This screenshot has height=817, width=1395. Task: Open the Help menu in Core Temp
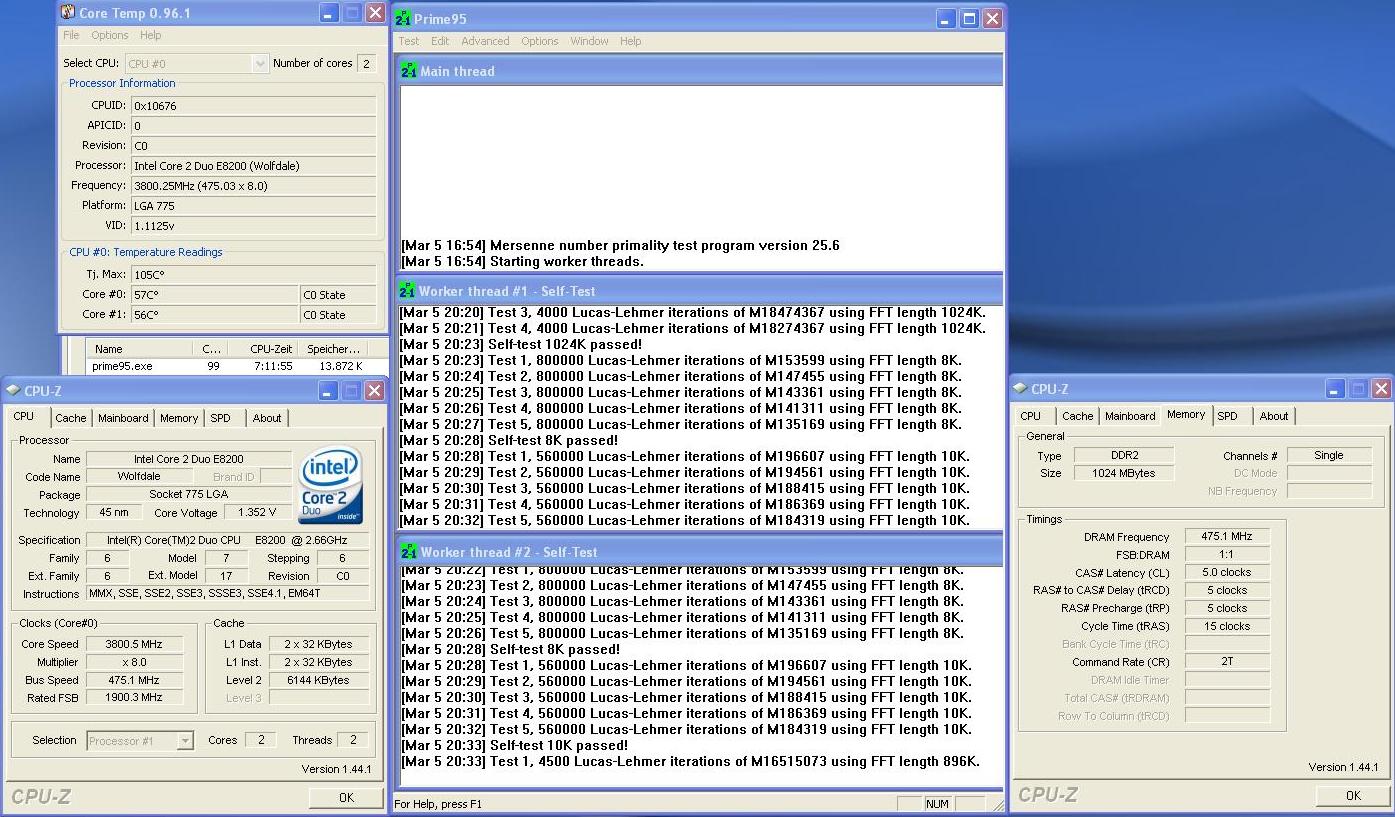[150, 35]
